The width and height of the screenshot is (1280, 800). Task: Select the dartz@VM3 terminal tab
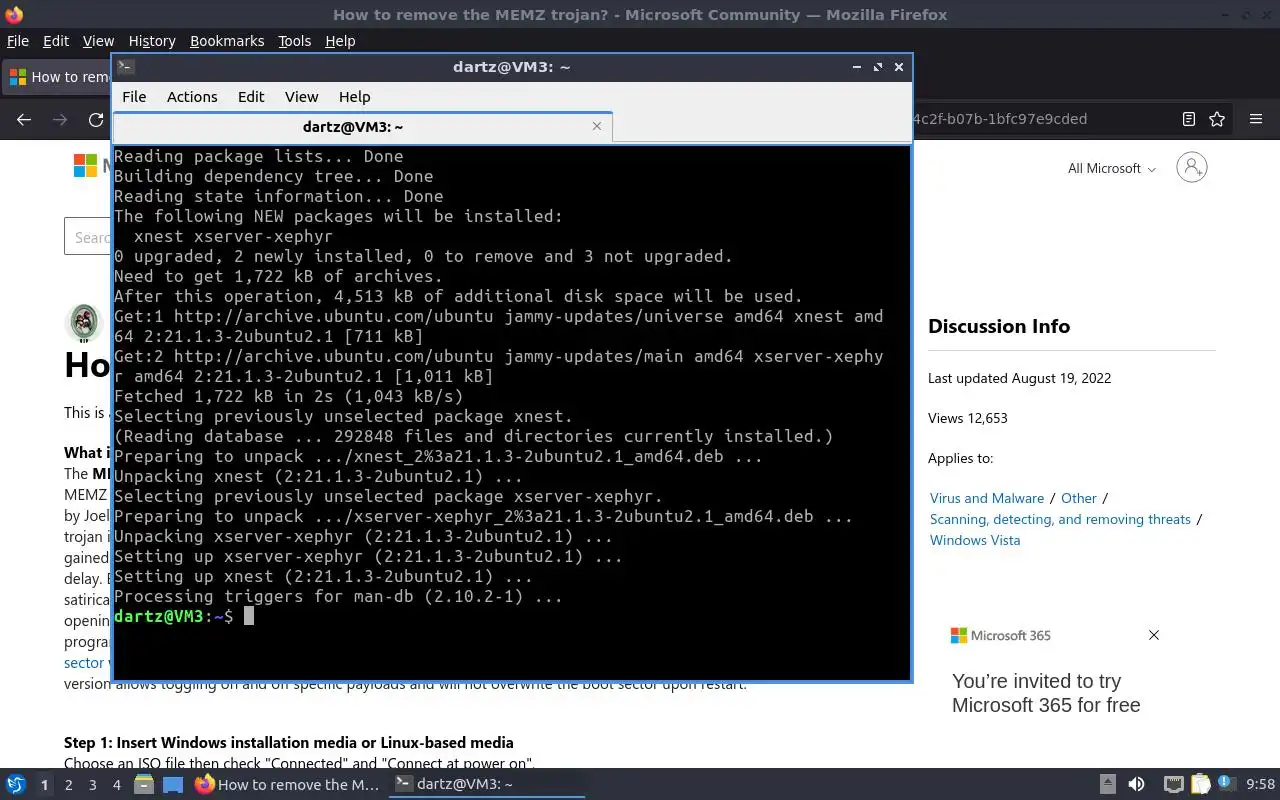(362, 127)
